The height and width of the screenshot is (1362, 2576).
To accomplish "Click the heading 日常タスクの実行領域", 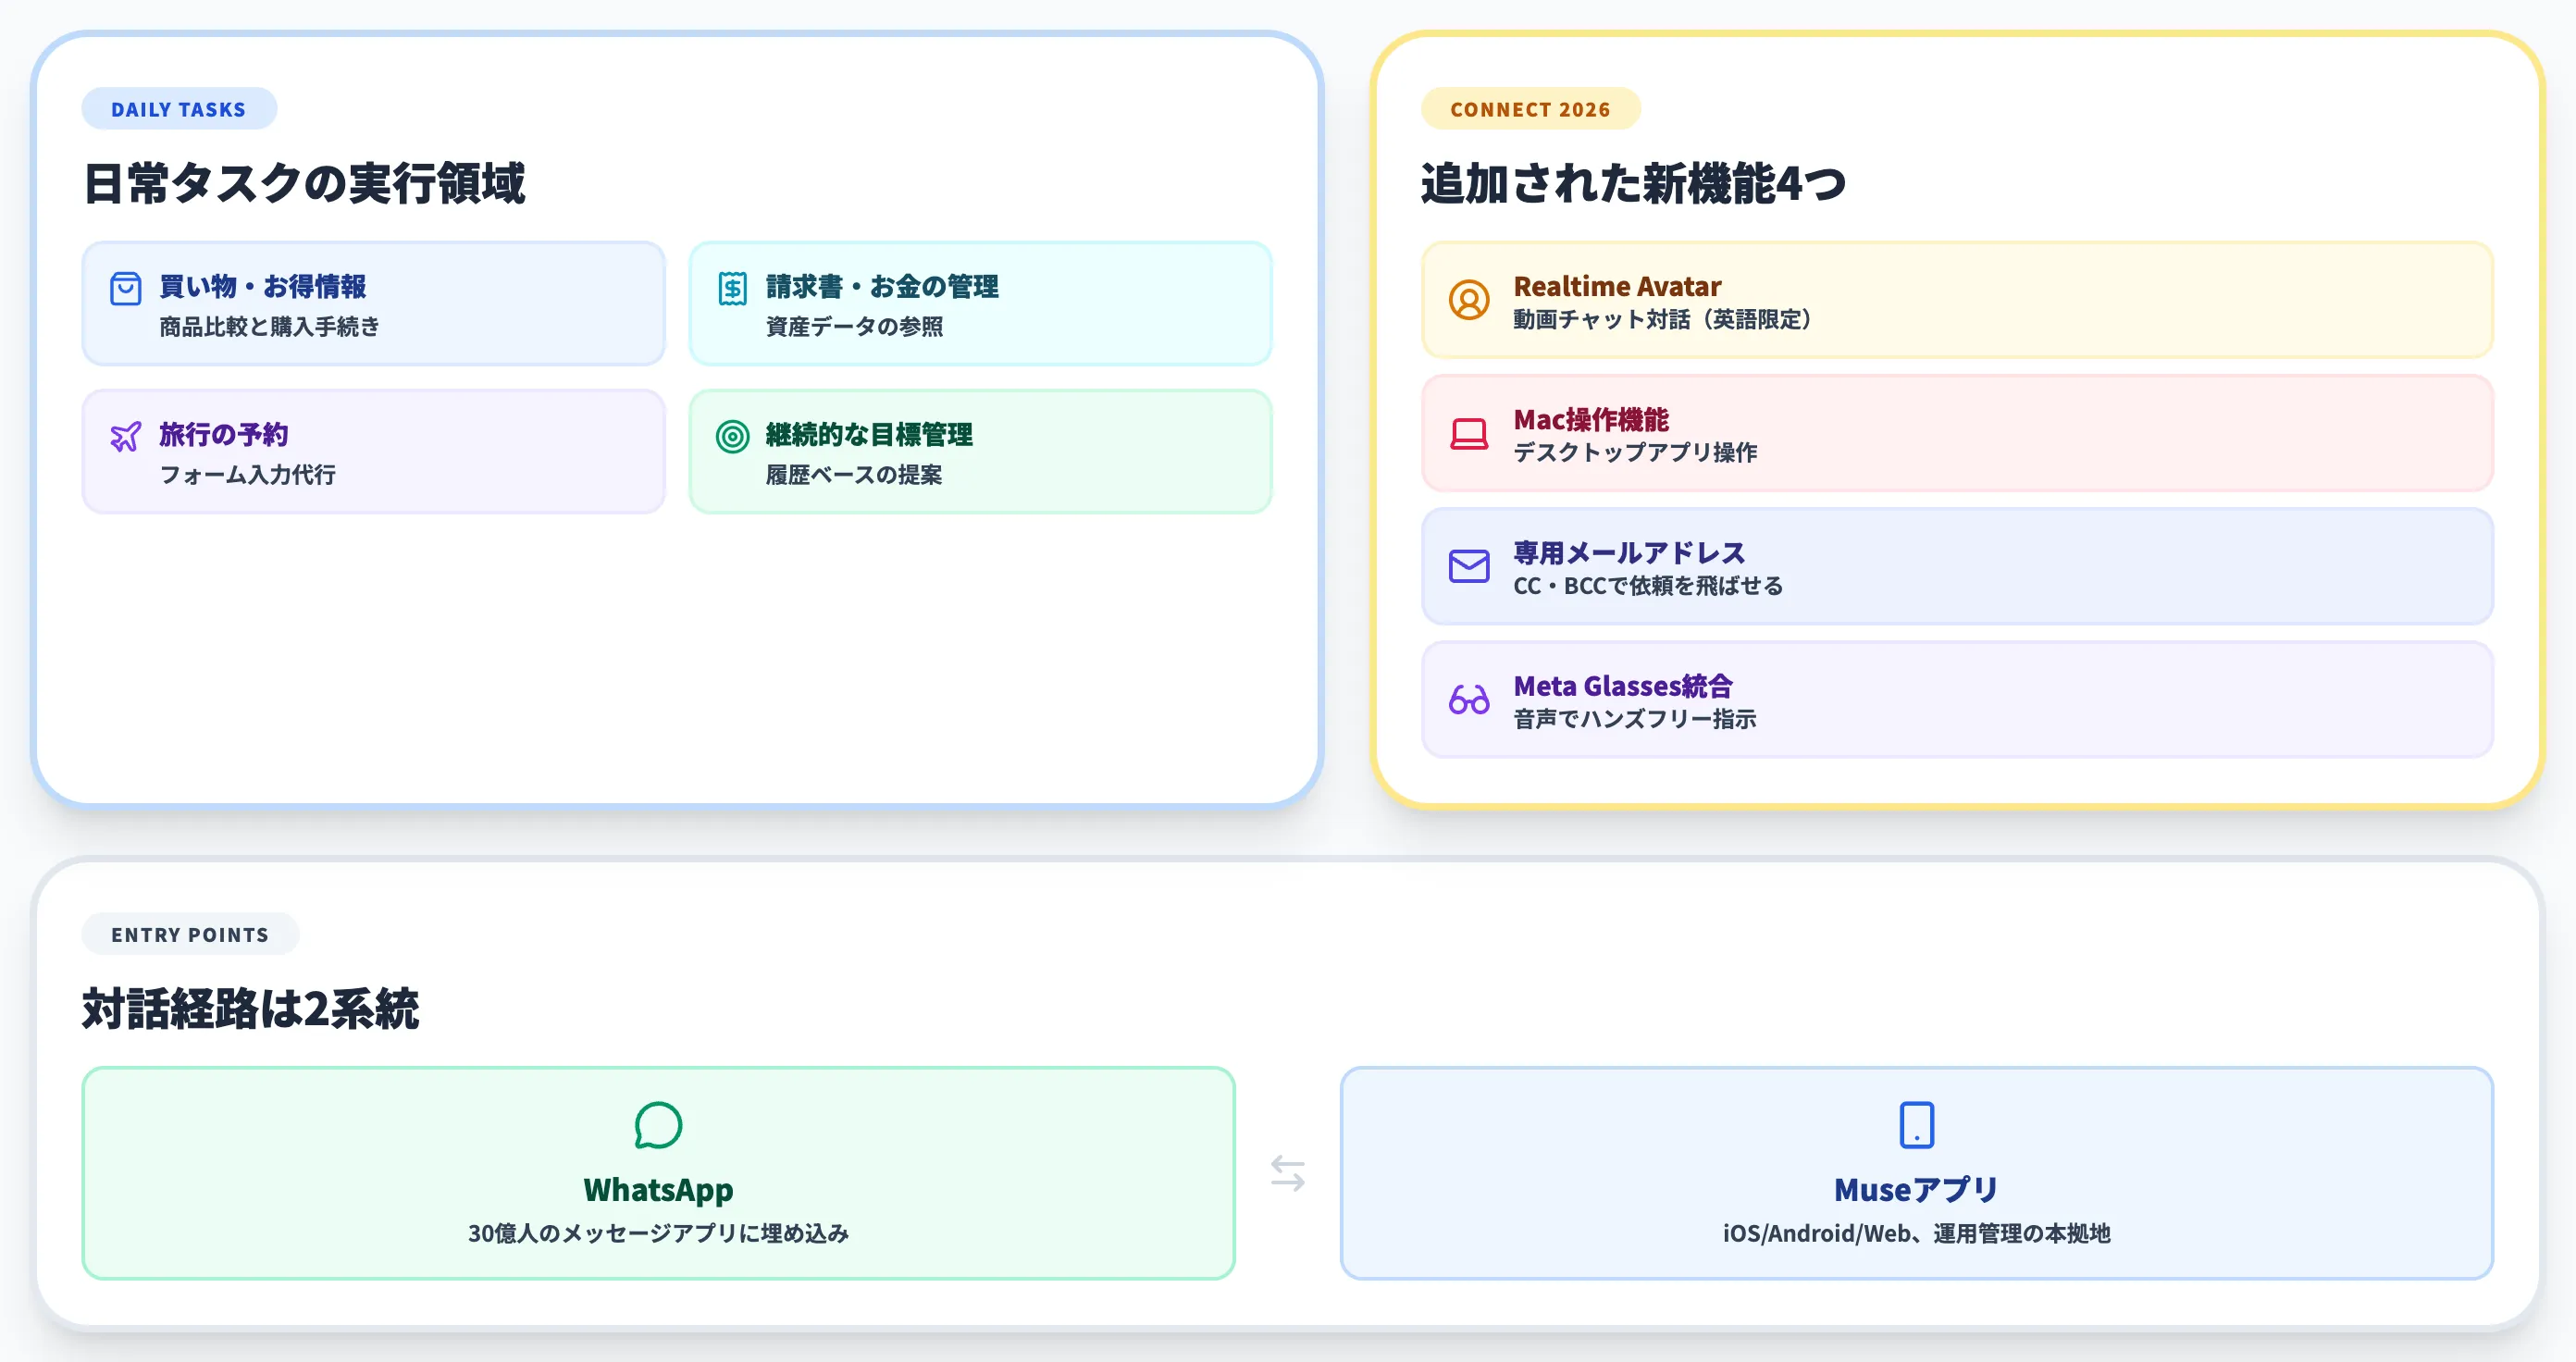I will 304,184.
